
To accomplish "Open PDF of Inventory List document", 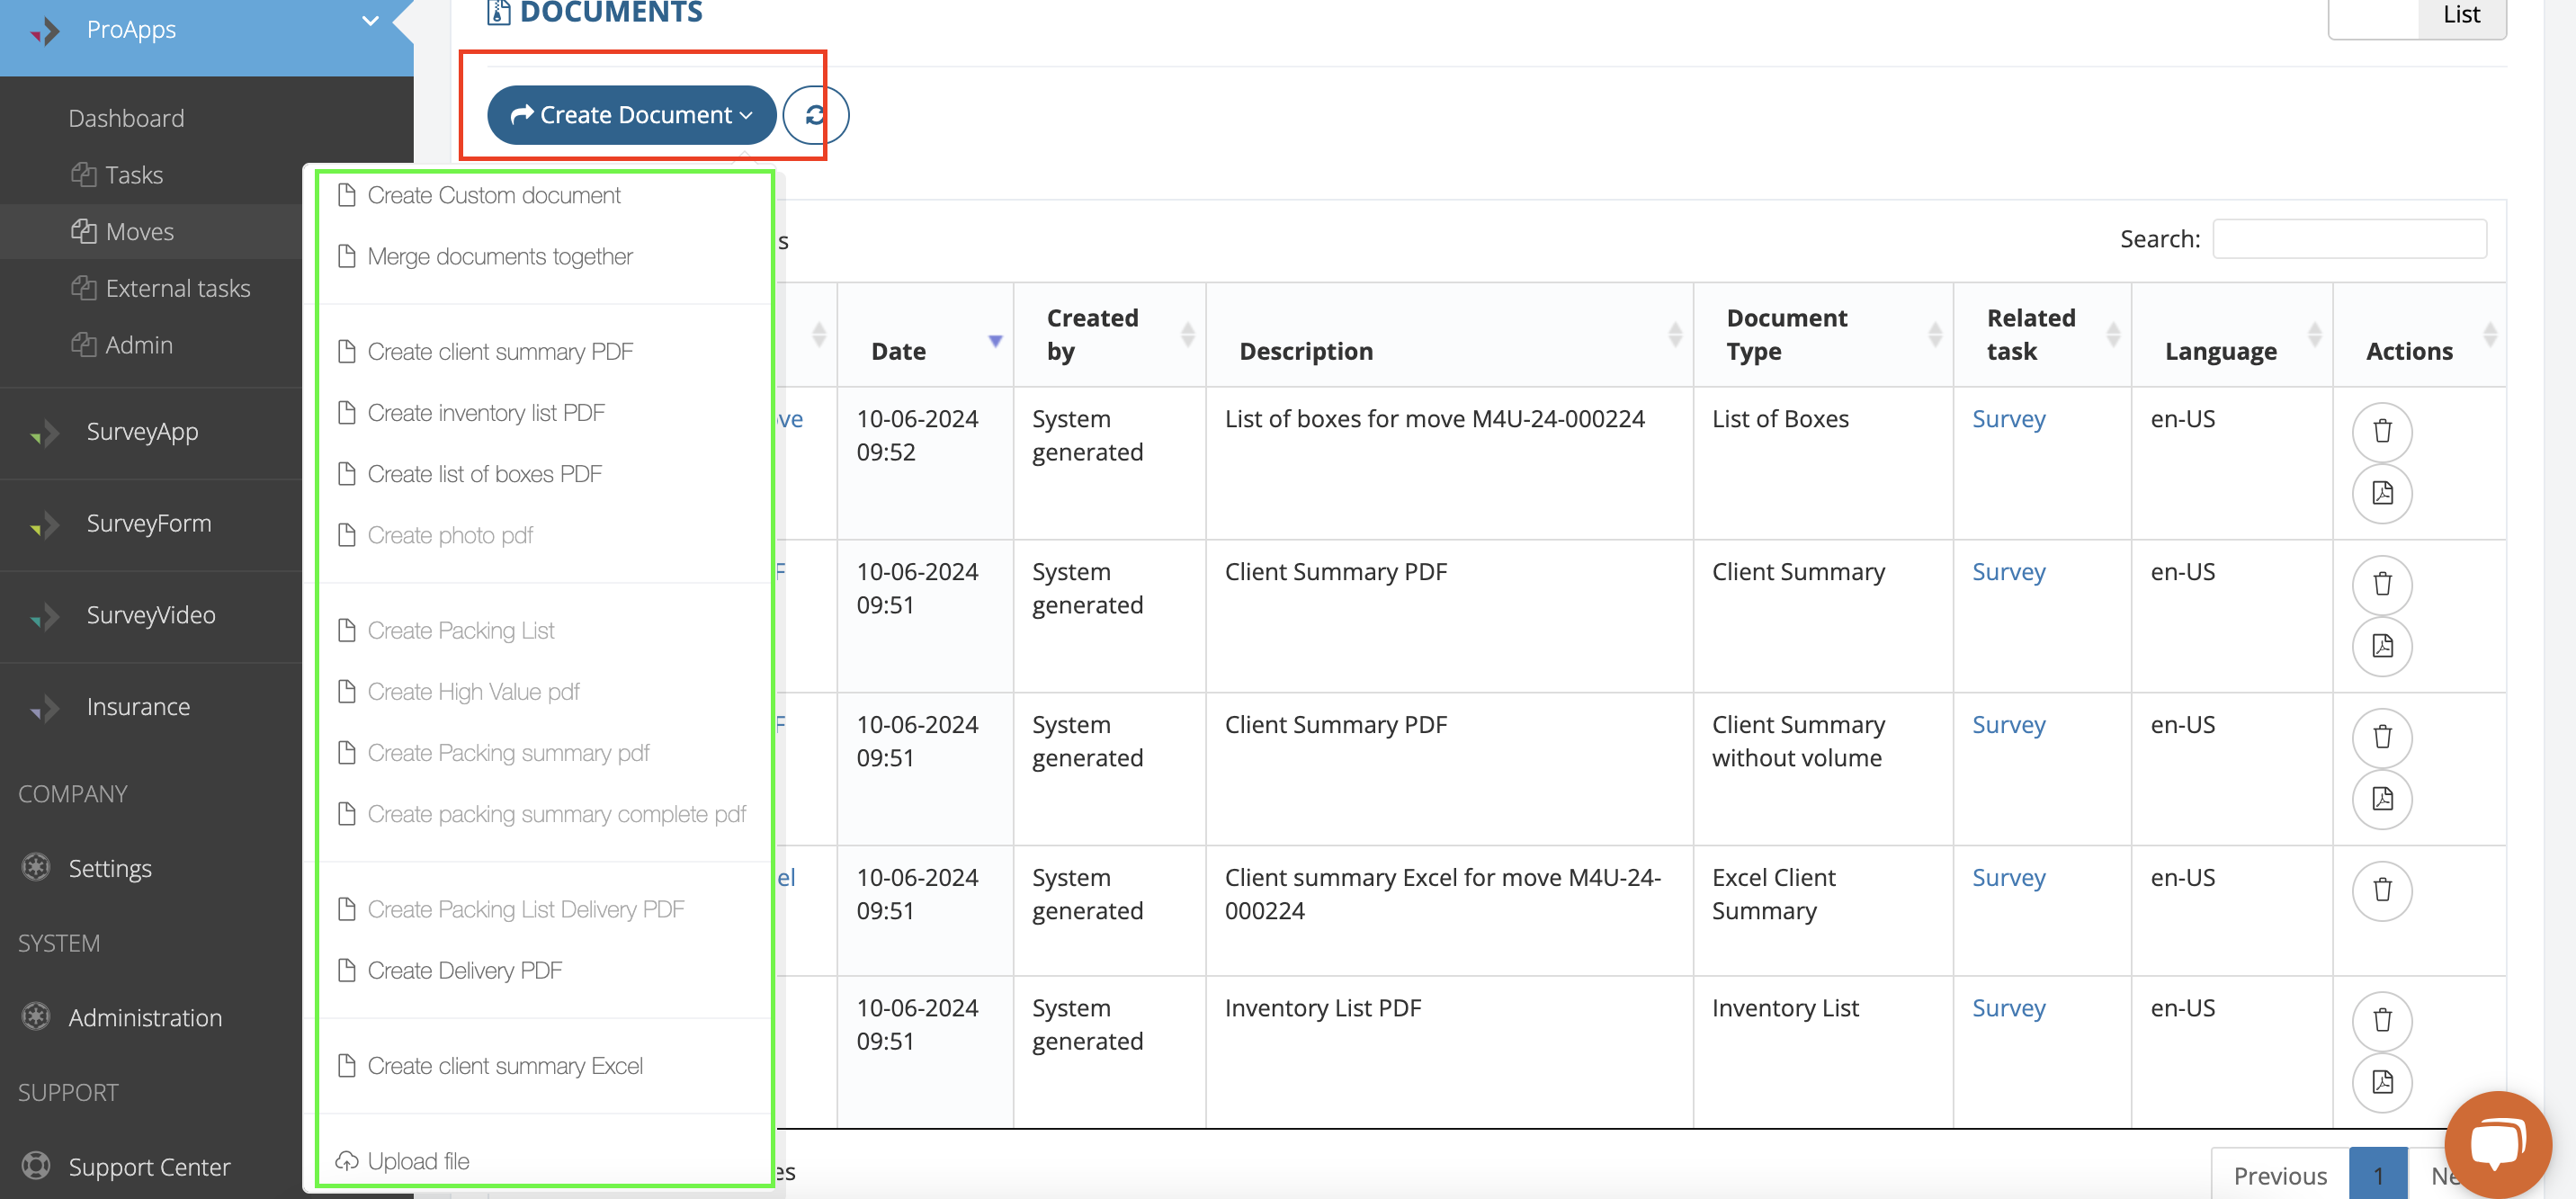I will (2382, 1083).
